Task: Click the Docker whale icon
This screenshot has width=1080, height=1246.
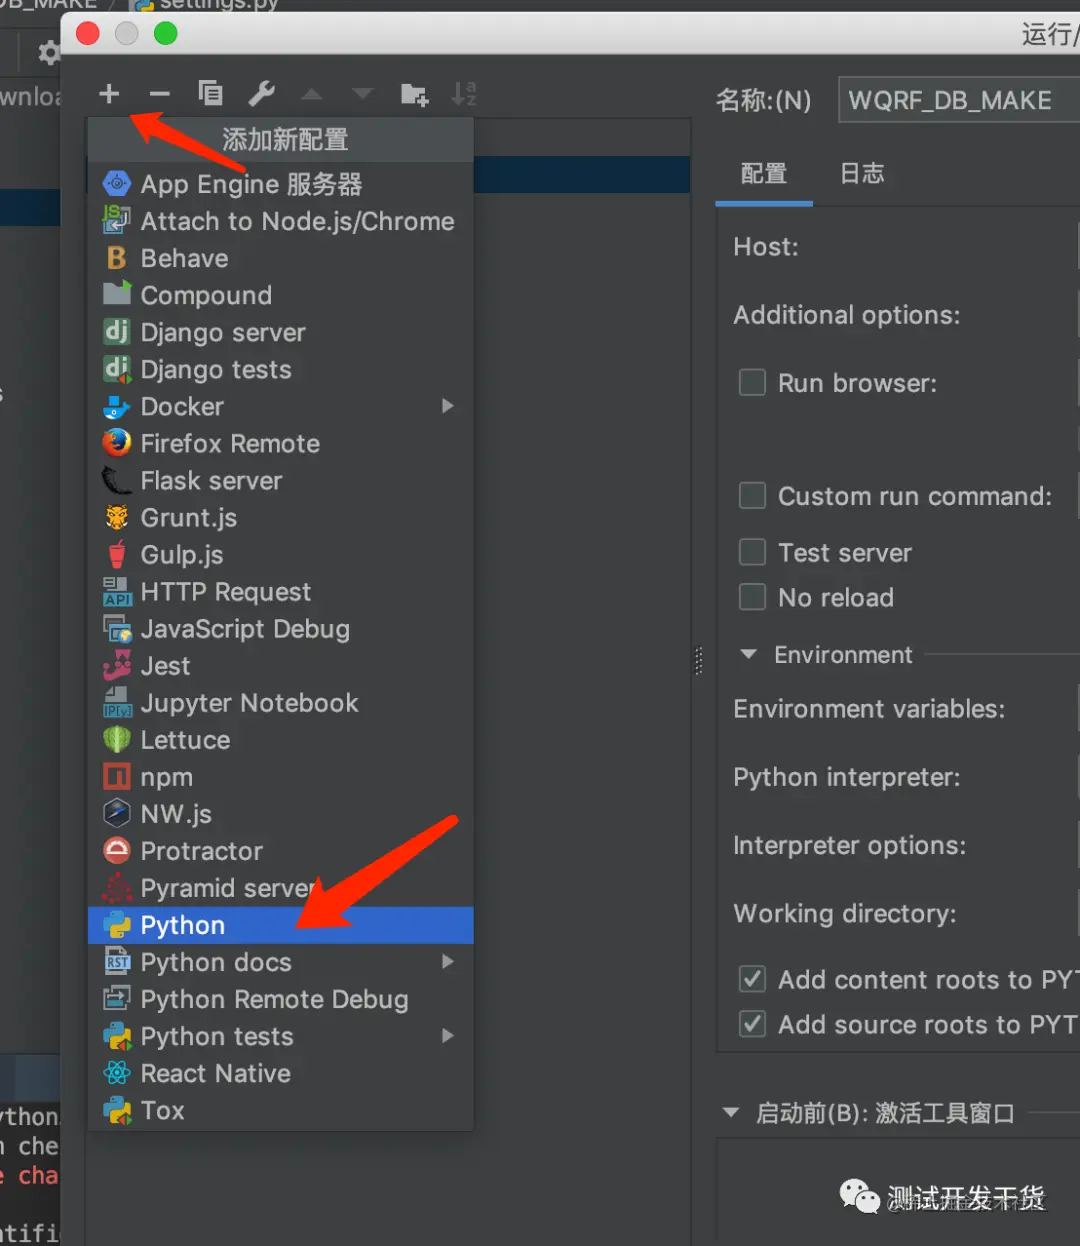Action: pos(117,407)
